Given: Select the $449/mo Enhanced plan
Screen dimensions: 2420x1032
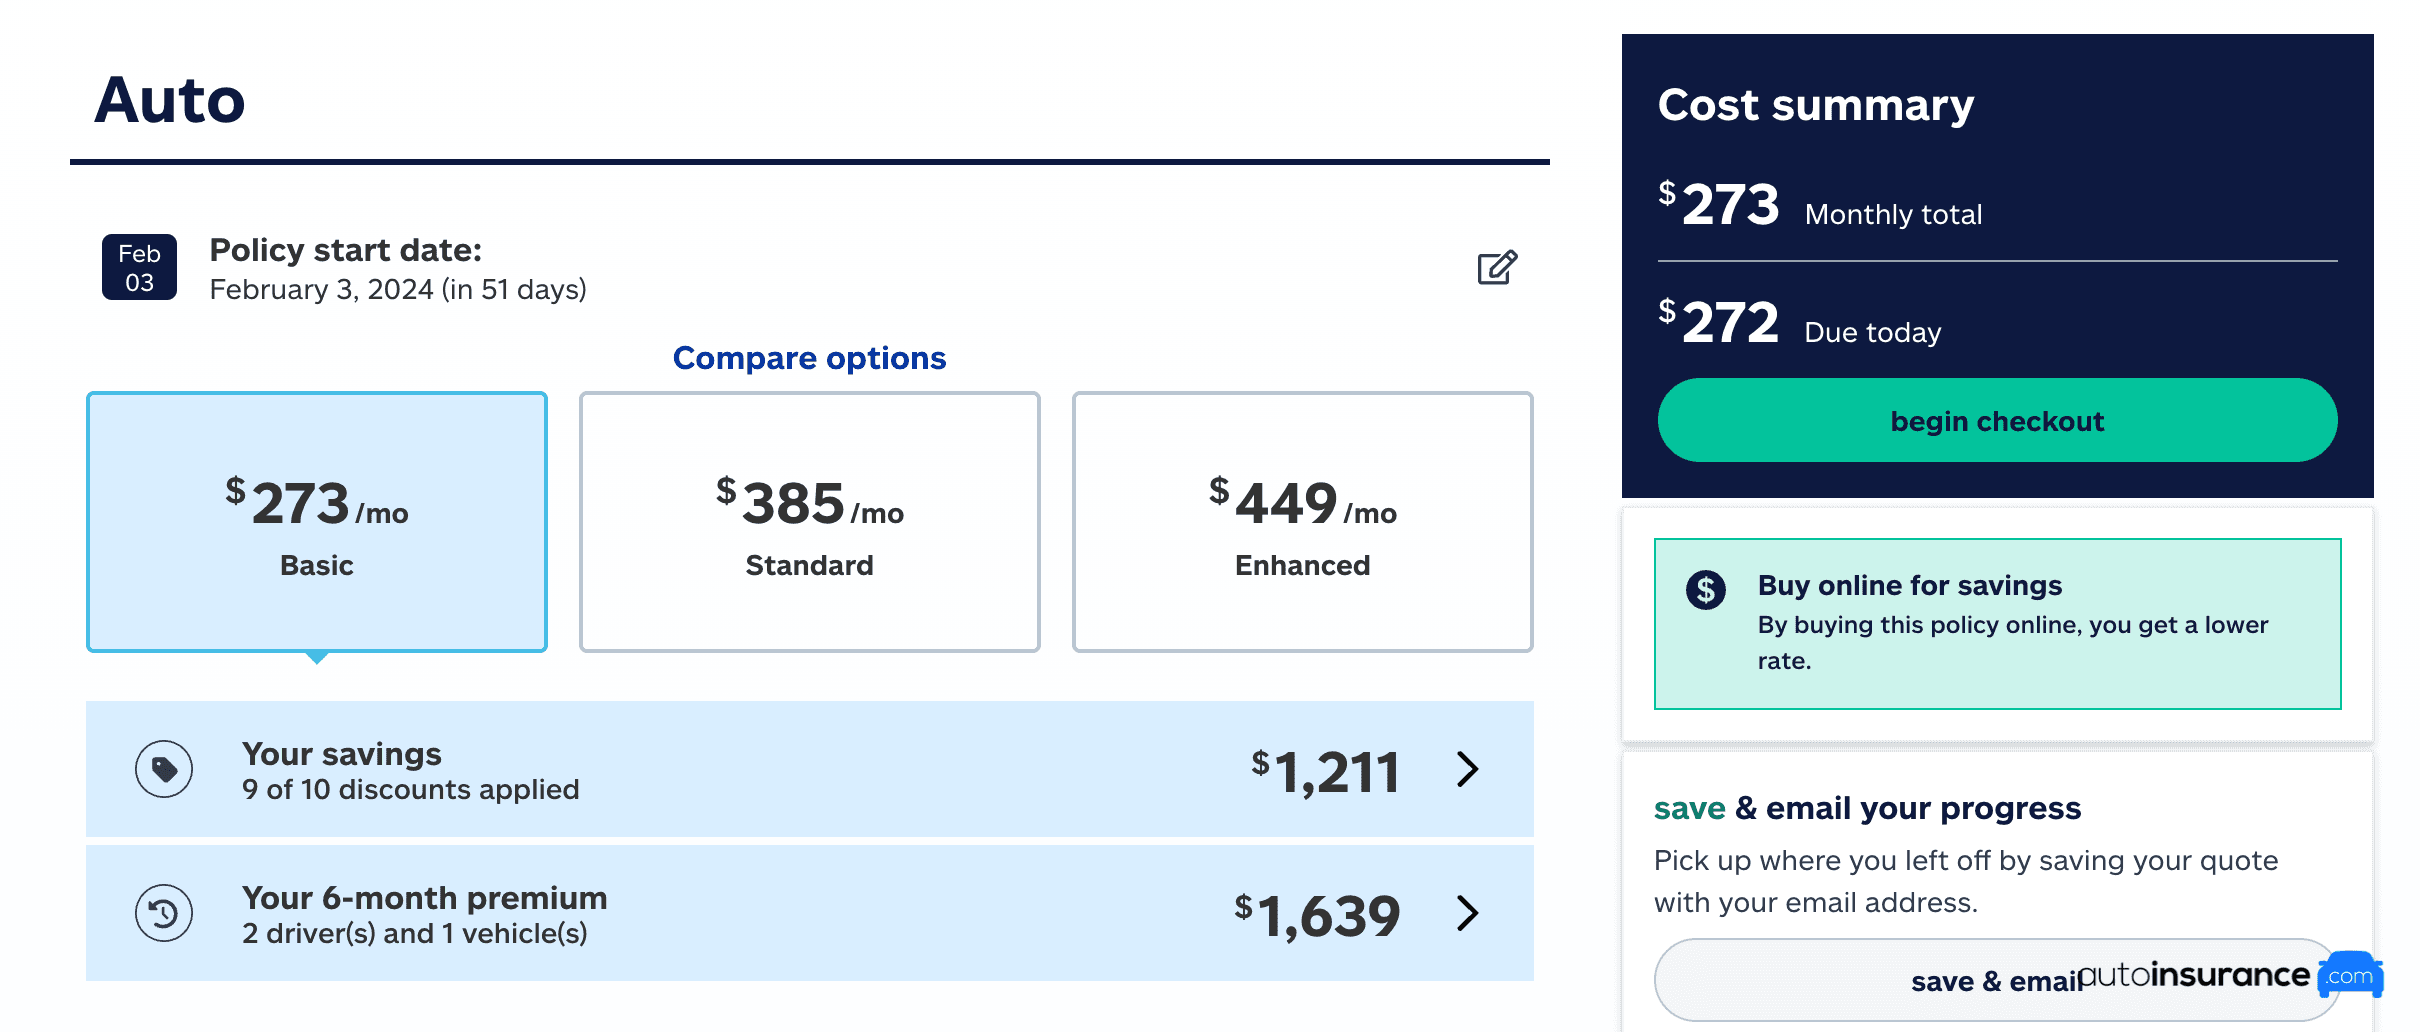Looking at the screenshot, I should (1303, 522).
